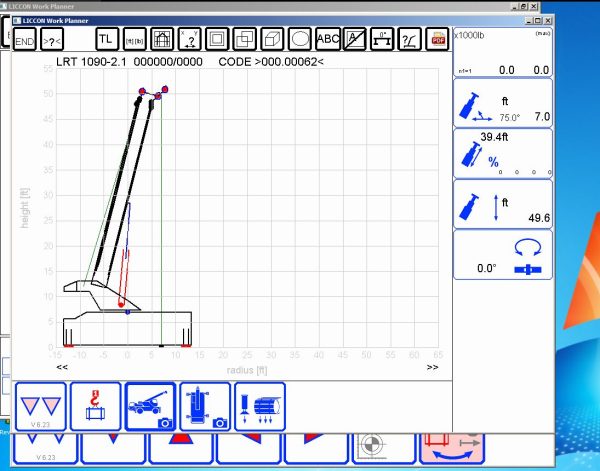Capture the outrigger top view camera icon
The width and height of the screenshot is (600, 471).
point(205,407)
